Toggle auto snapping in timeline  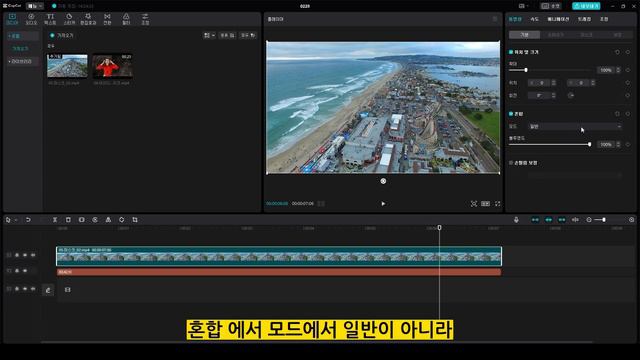tap(549, 220)
